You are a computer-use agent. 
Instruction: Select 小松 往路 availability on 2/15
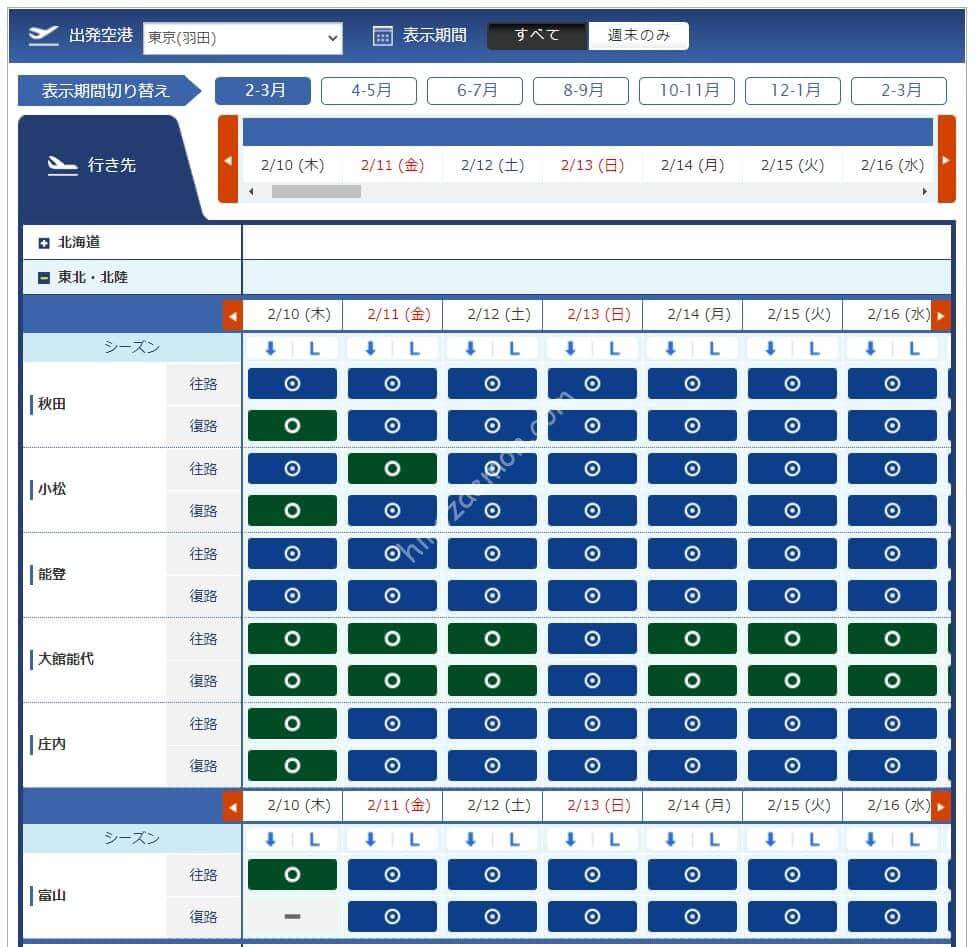click(792, 469)
